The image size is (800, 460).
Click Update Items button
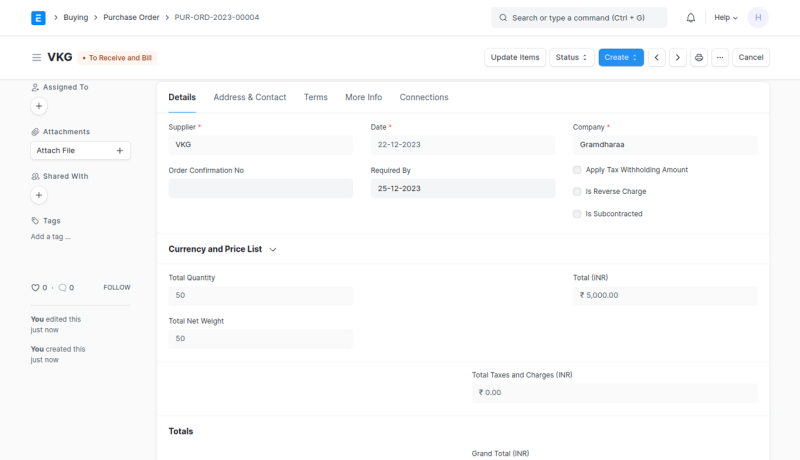tap(515, 58)
